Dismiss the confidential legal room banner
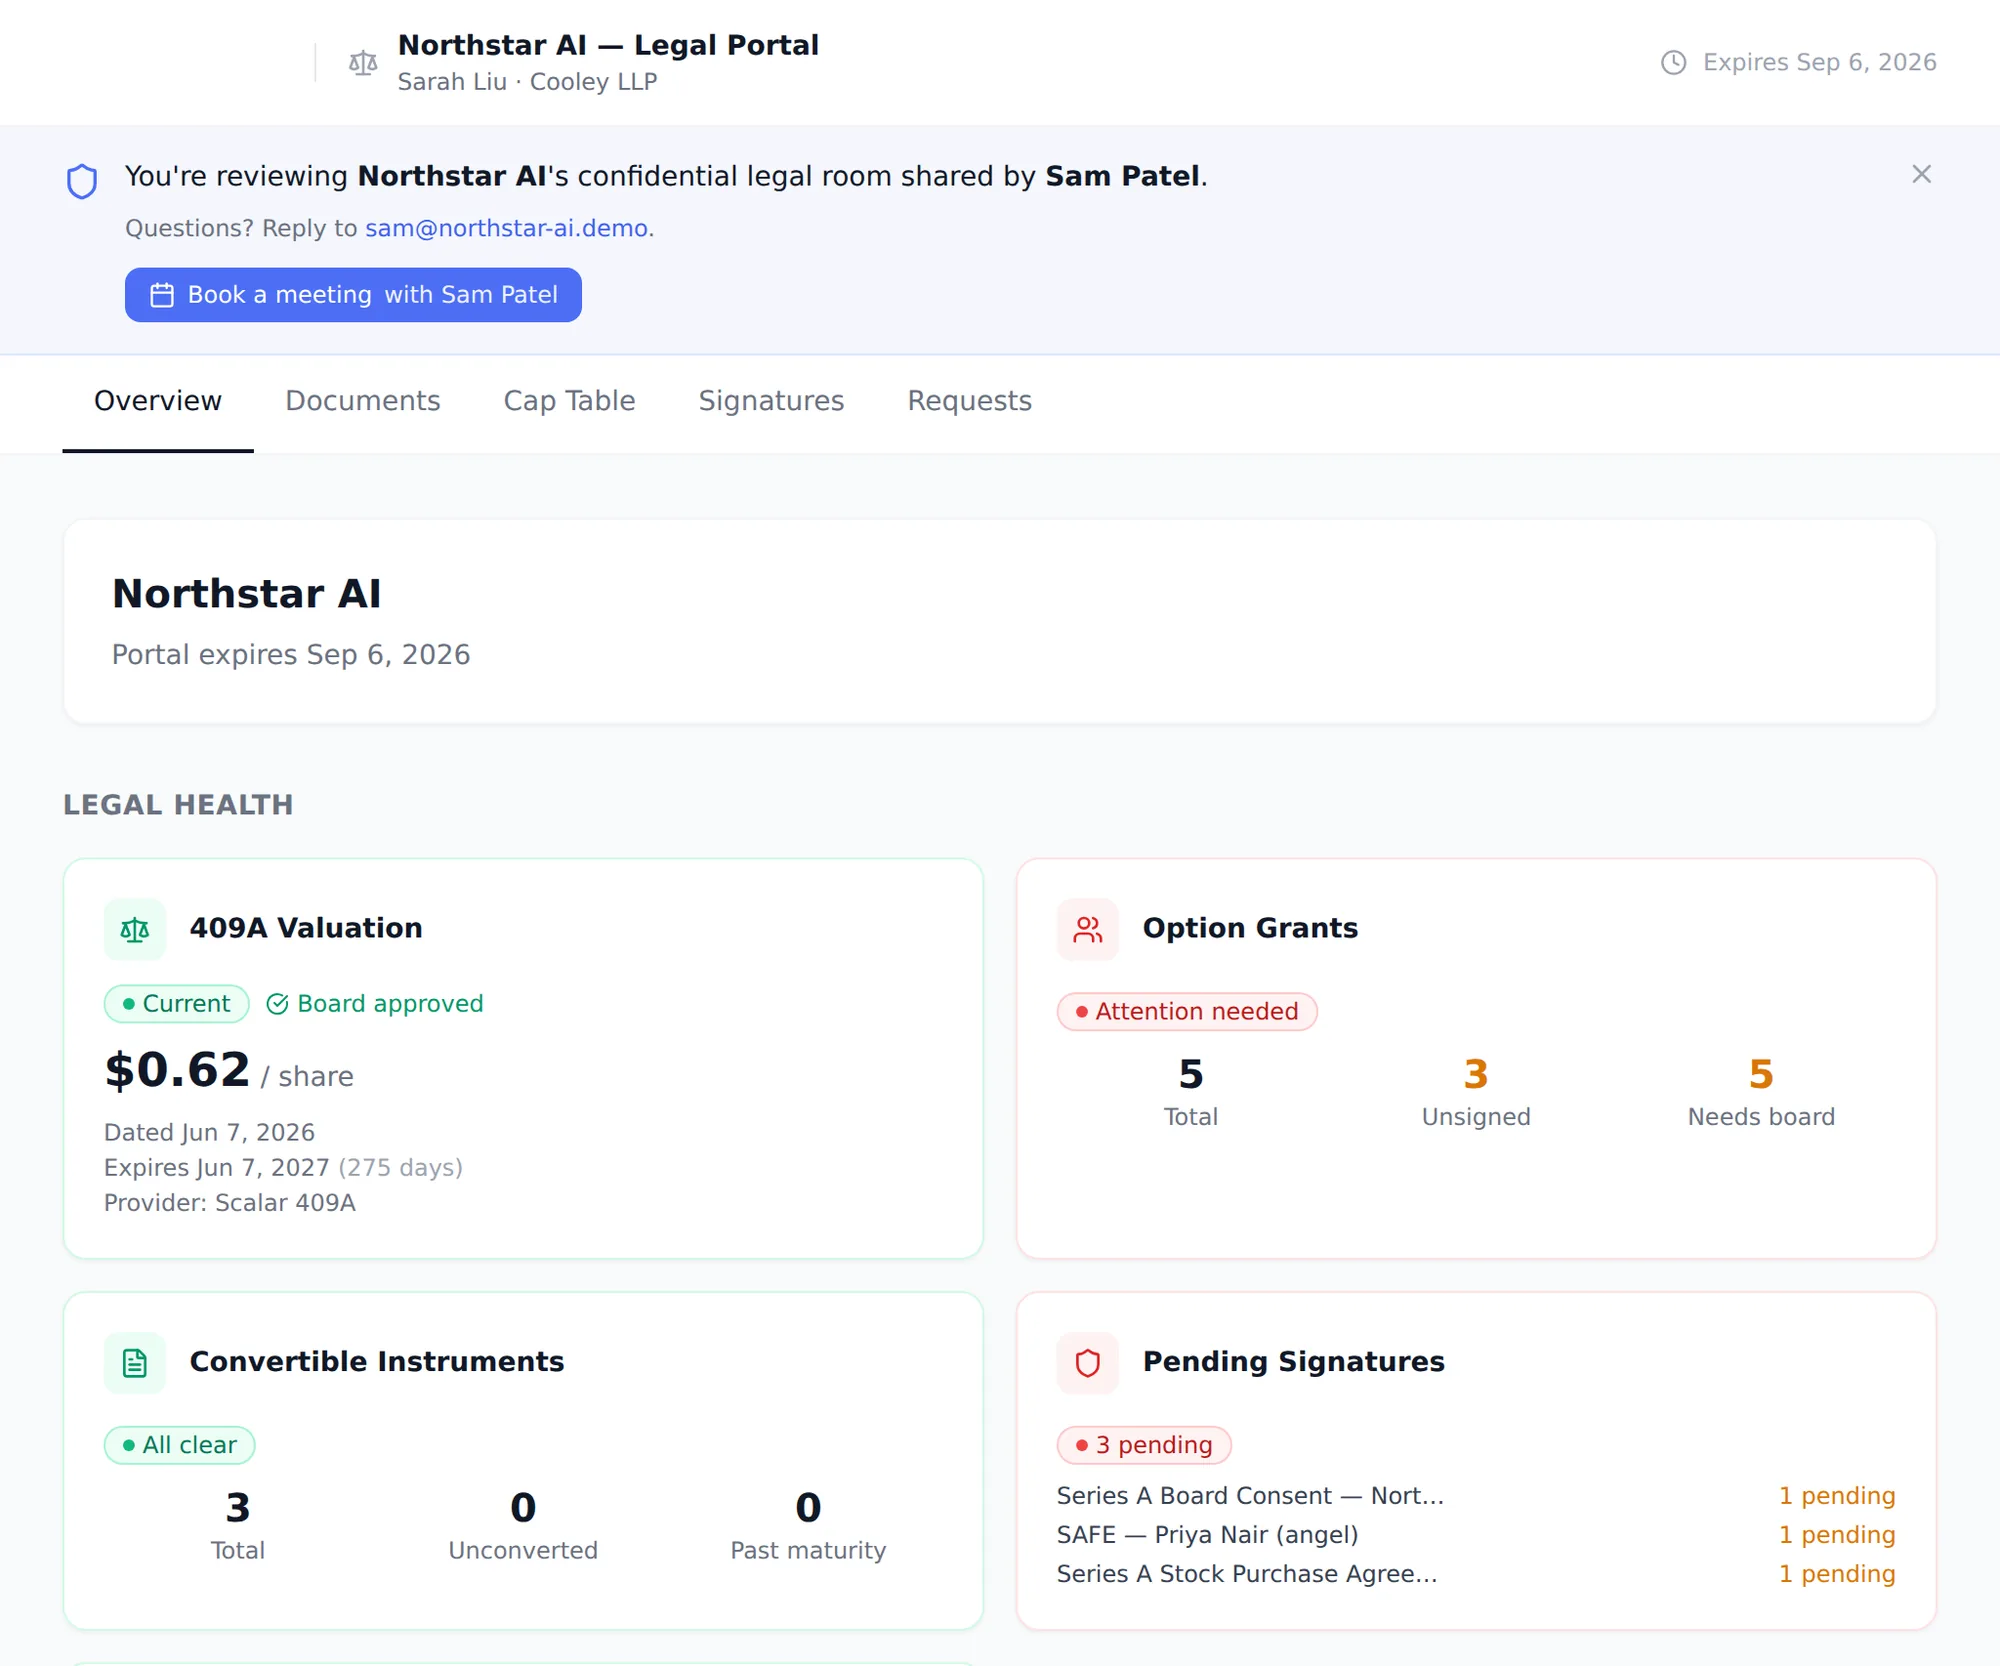The height and width of the screenshot is (1666, 2000). point(1921,174)
